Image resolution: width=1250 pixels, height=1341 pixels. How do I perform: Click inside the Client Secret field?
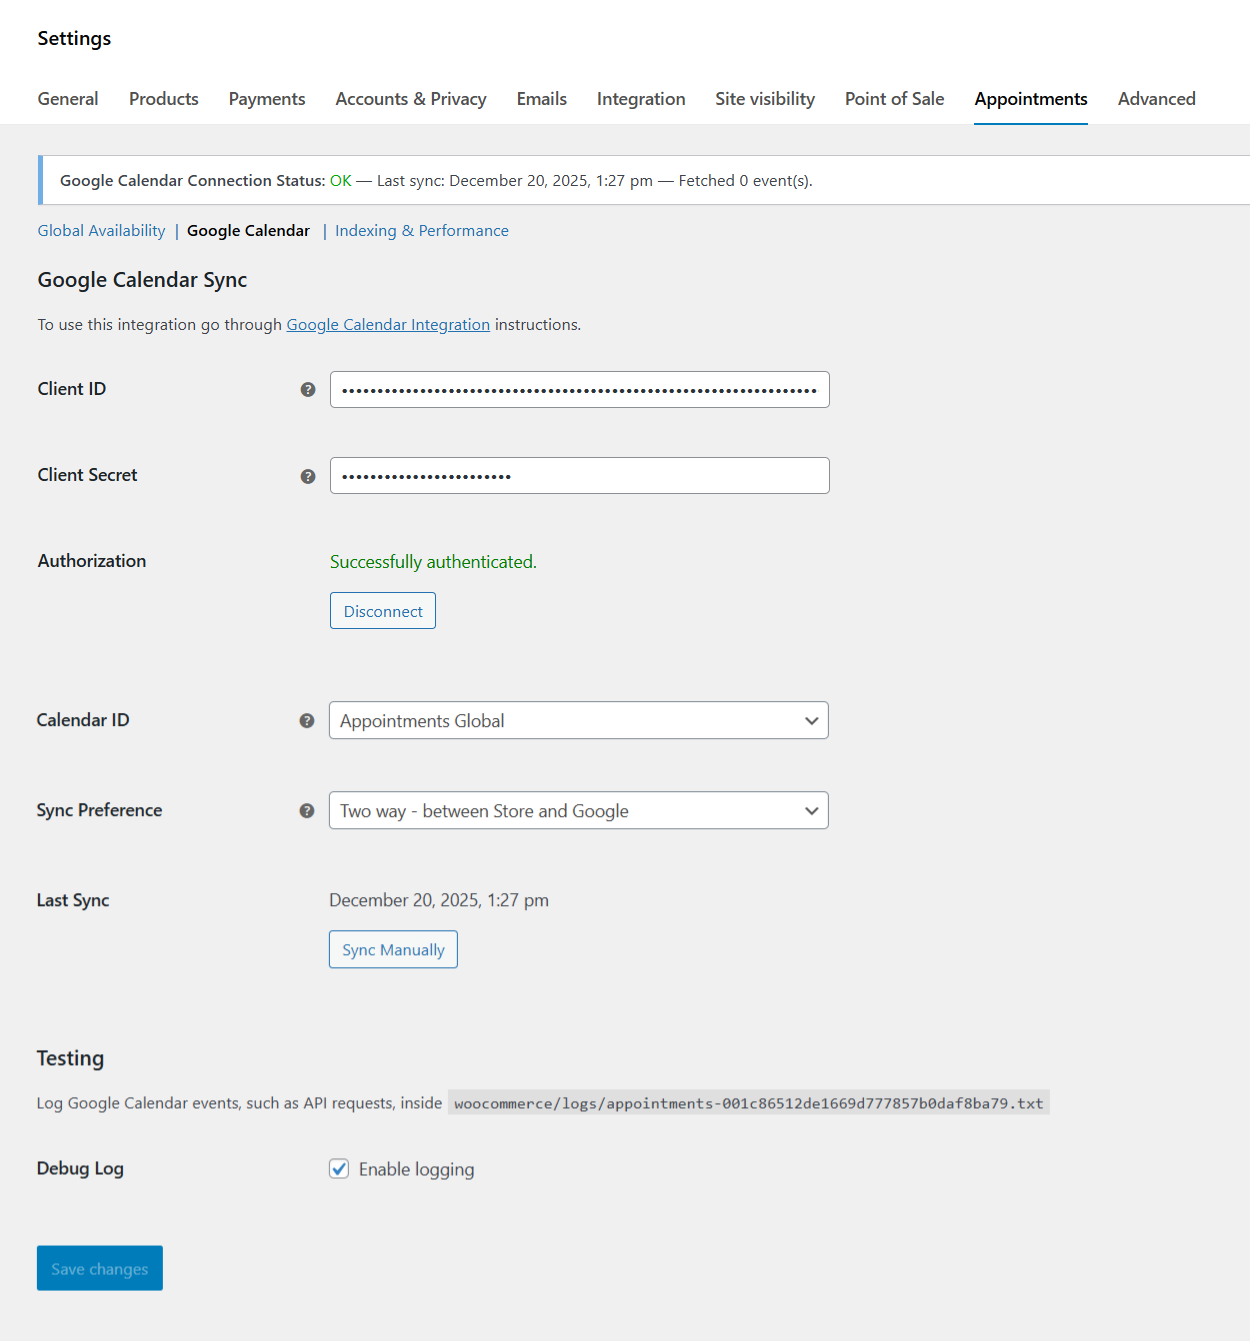[x=579, y=475]
